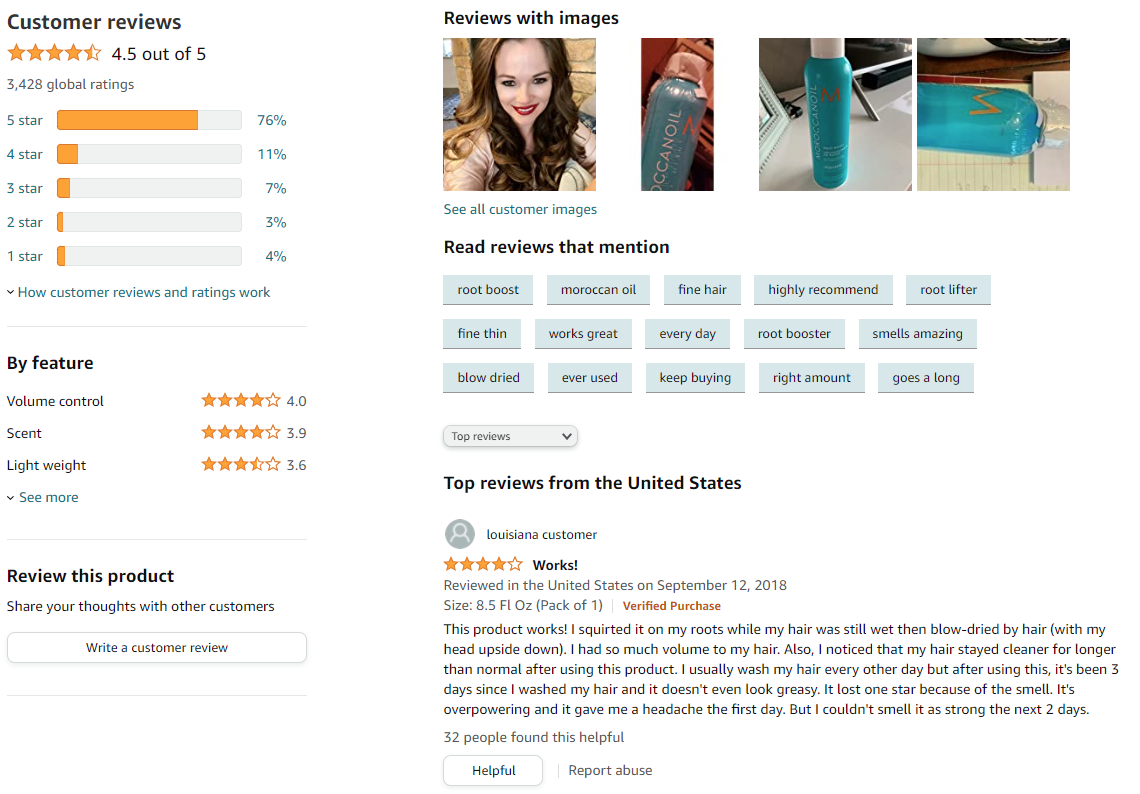The height and width of the screenshot is (794, 1140).
Task: Mark the review as Helpful
Action: click(x=493, y=770)
